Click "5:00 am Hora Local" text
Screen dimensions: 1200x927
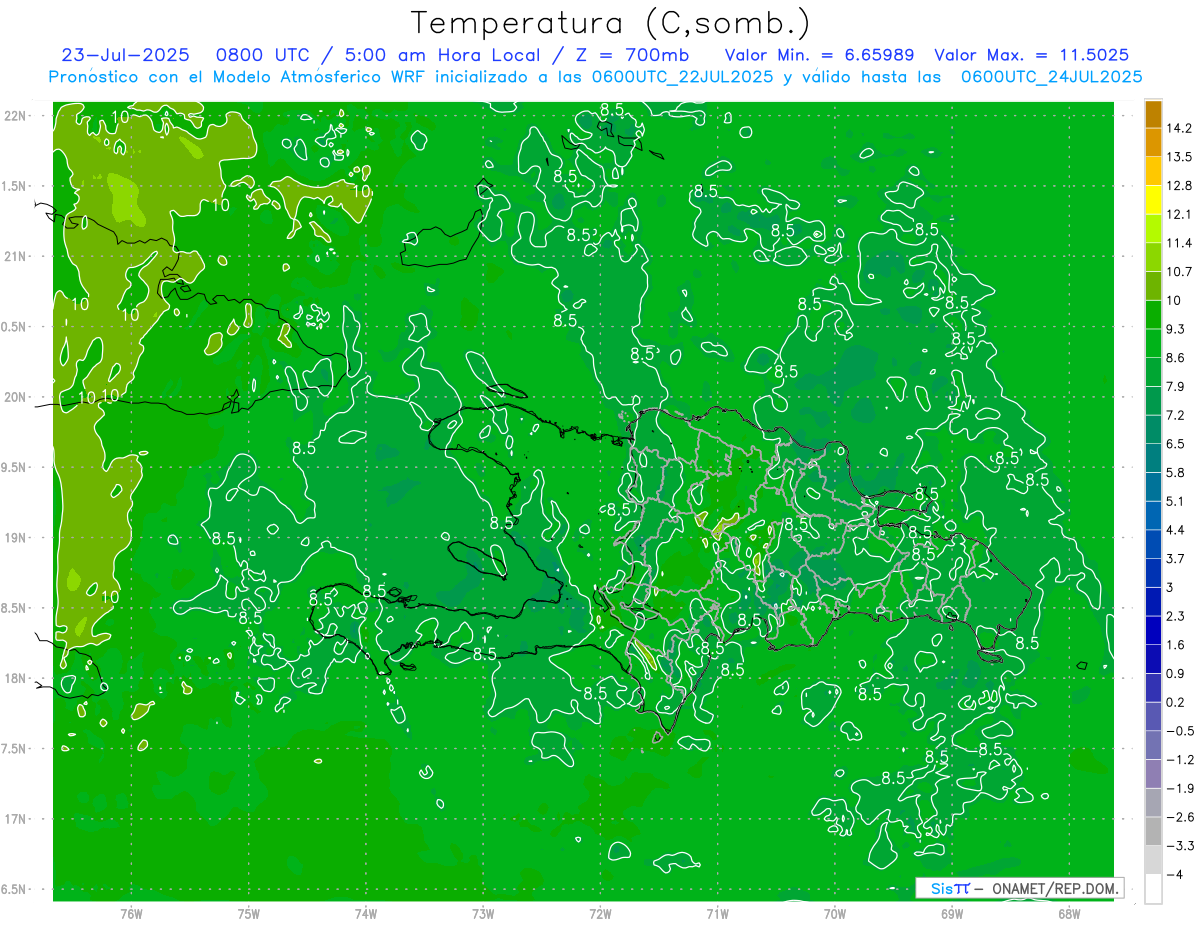[x=443, y=55]
